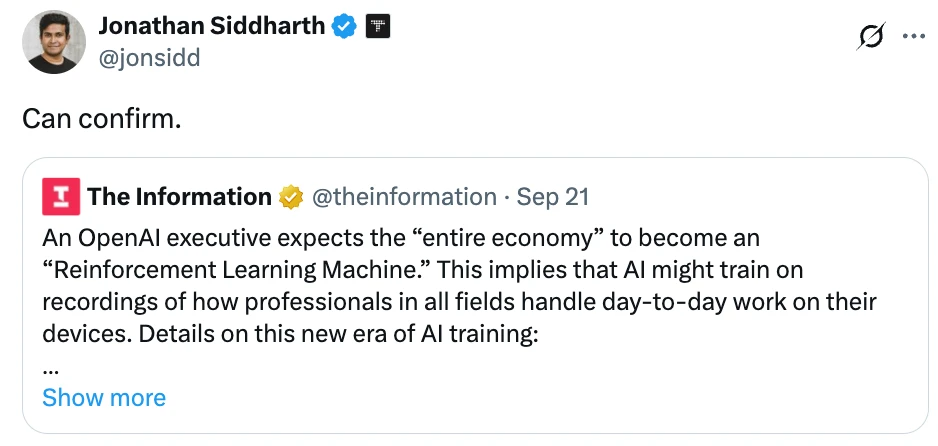Click The Information account name
This screenshot has height=446, width=938.
pos(179,197)
